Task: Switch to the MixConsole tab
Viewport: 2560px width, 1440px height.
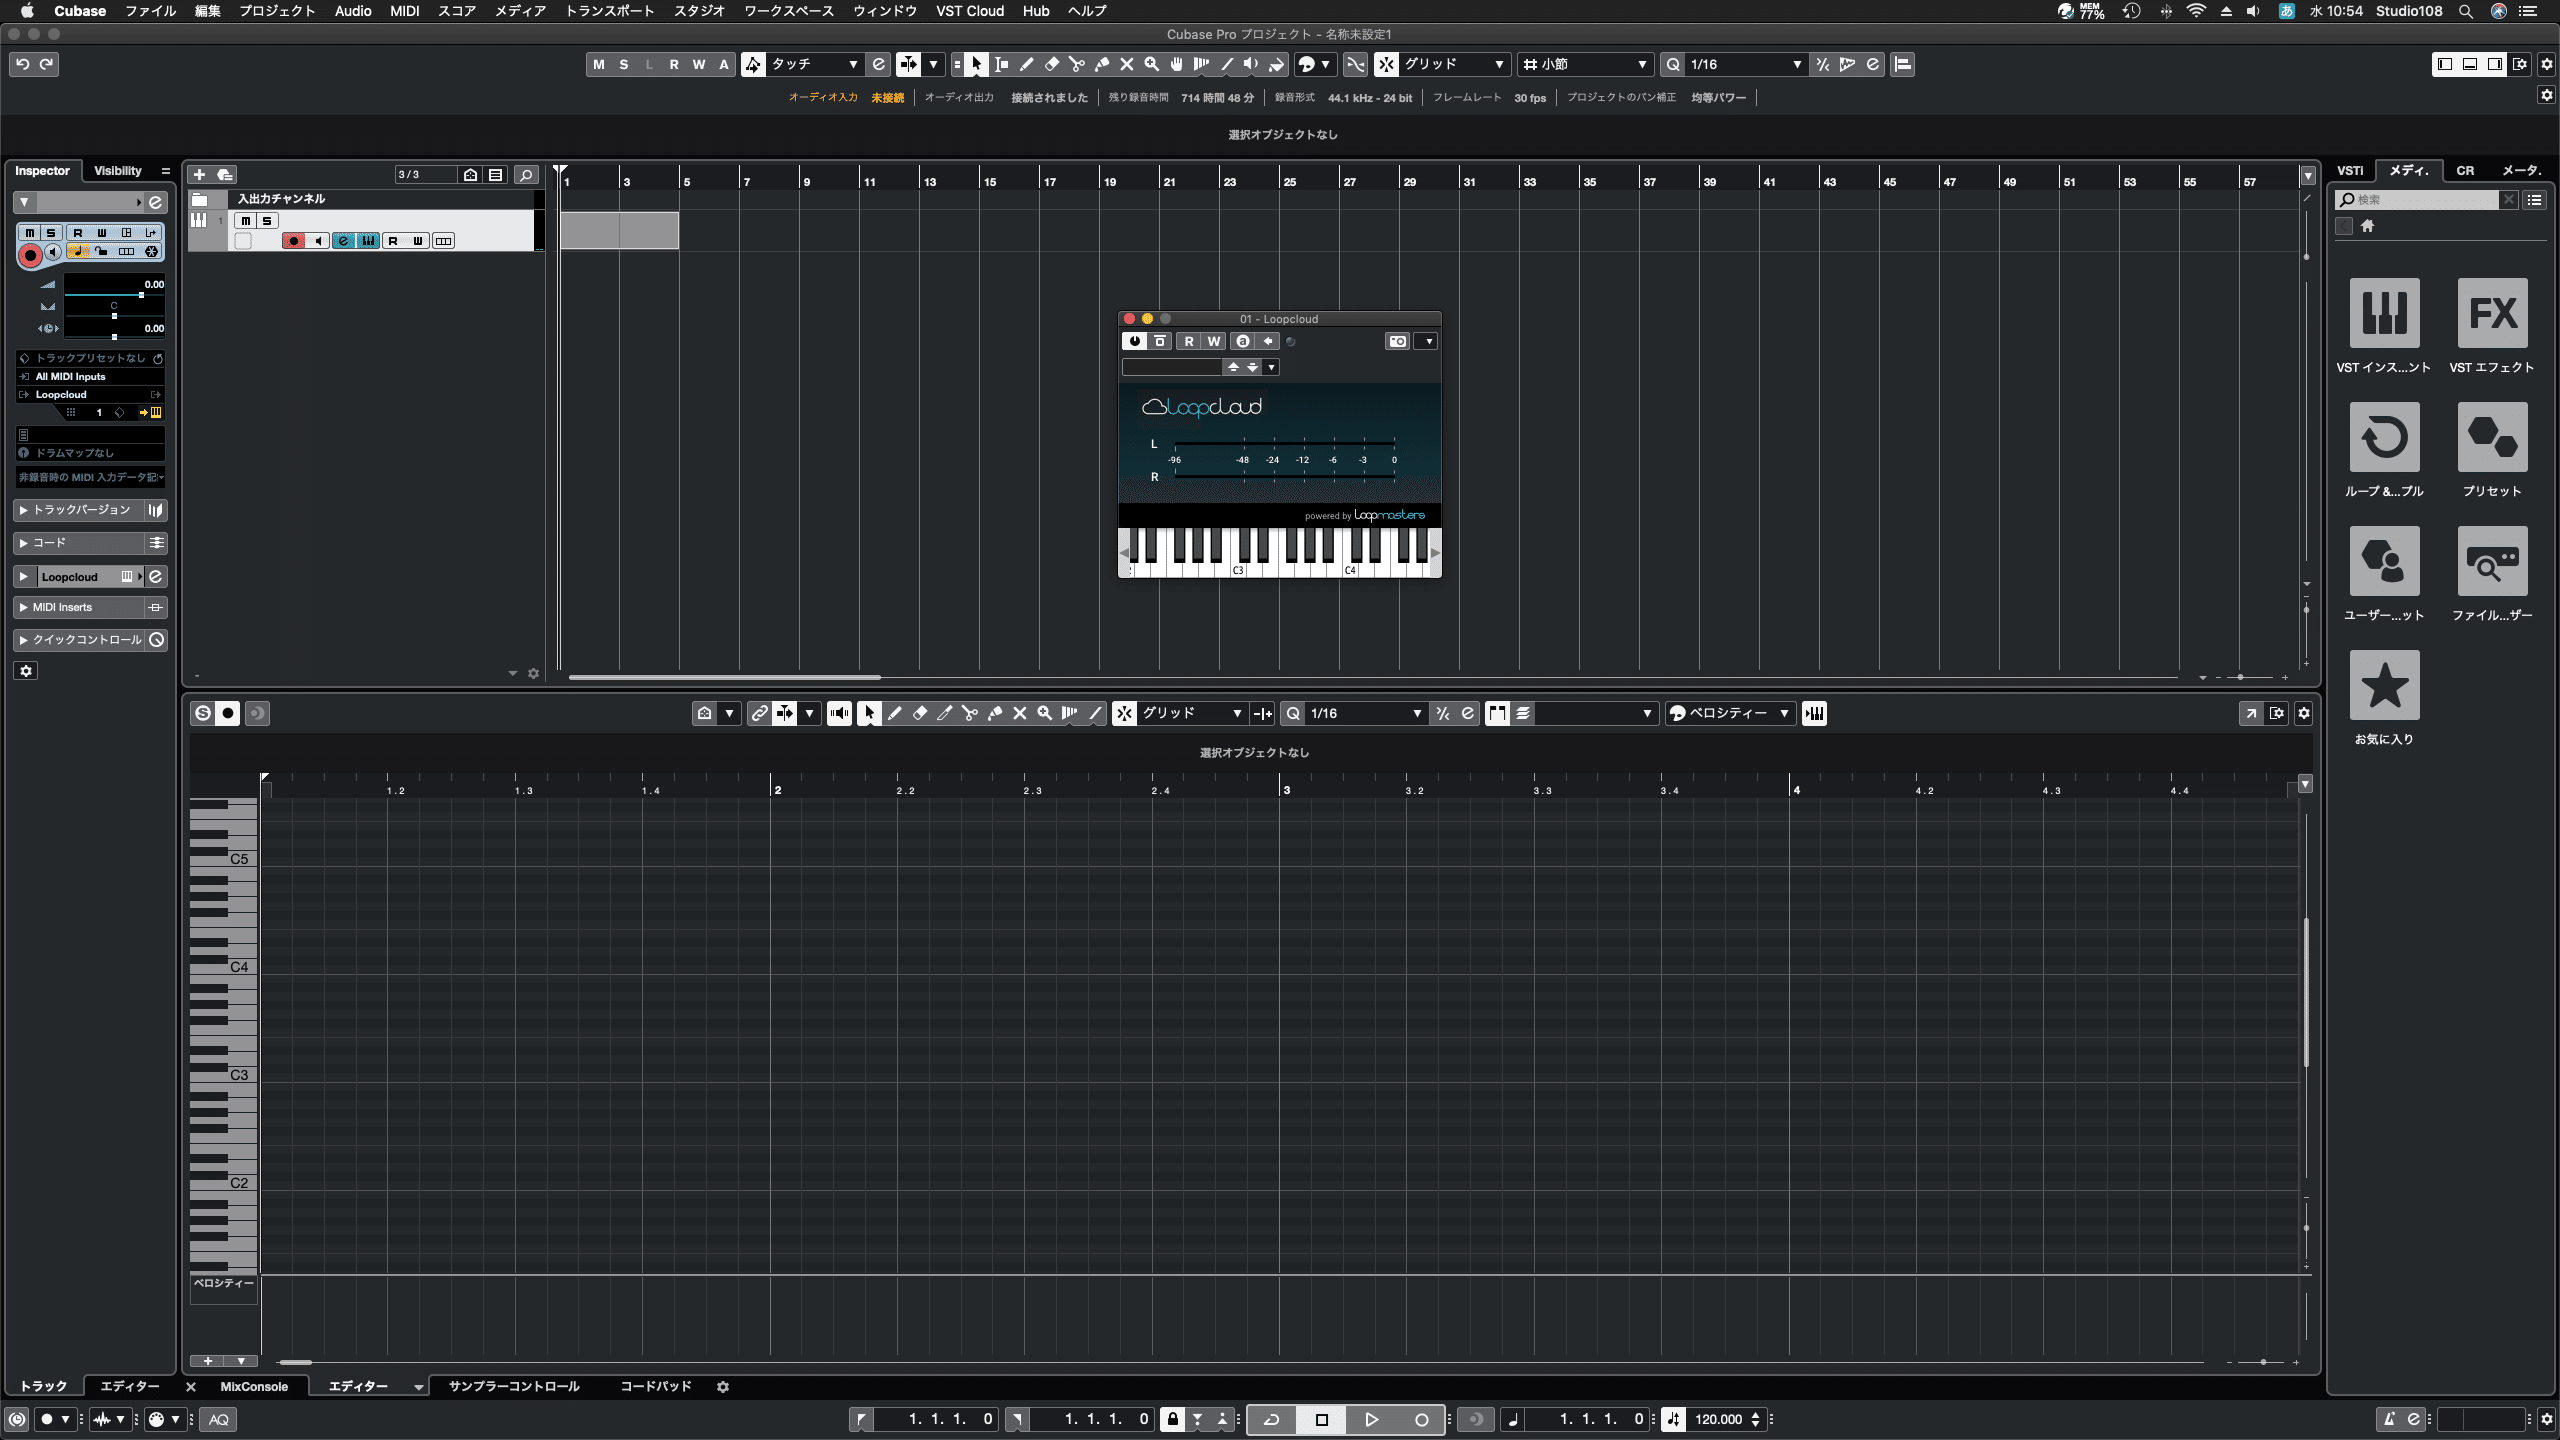Action: [255, 1387]
